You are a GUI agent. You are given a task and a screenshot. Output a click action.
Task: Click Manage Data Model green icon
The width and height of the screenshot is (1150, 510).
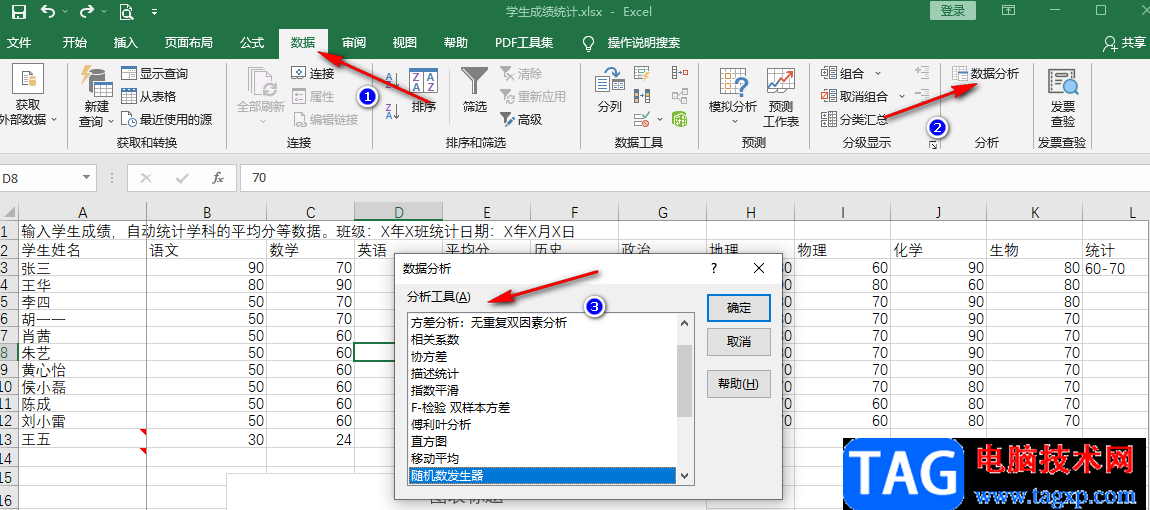[x=680, y=118]
